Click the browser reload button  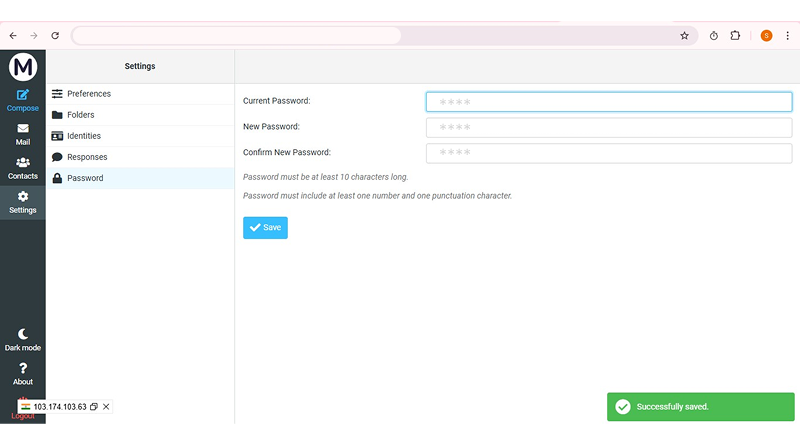55,35
